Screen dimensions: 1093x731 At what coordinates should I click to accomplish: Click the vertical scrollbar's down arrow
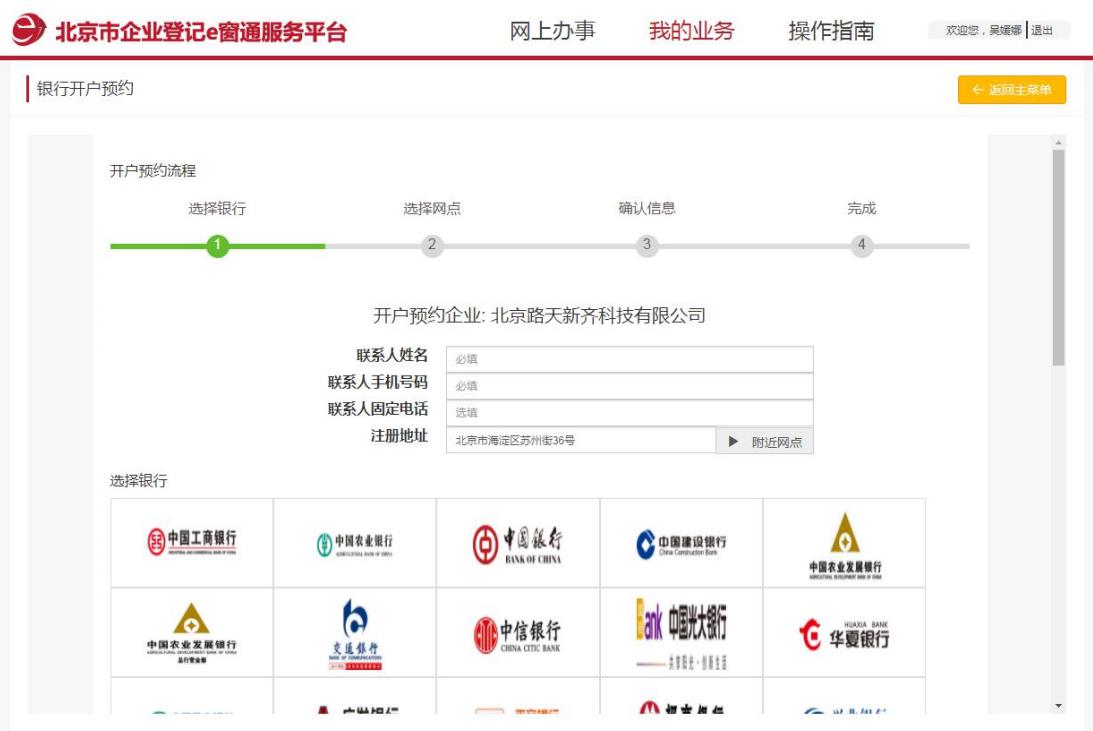tap(1059, 706)
